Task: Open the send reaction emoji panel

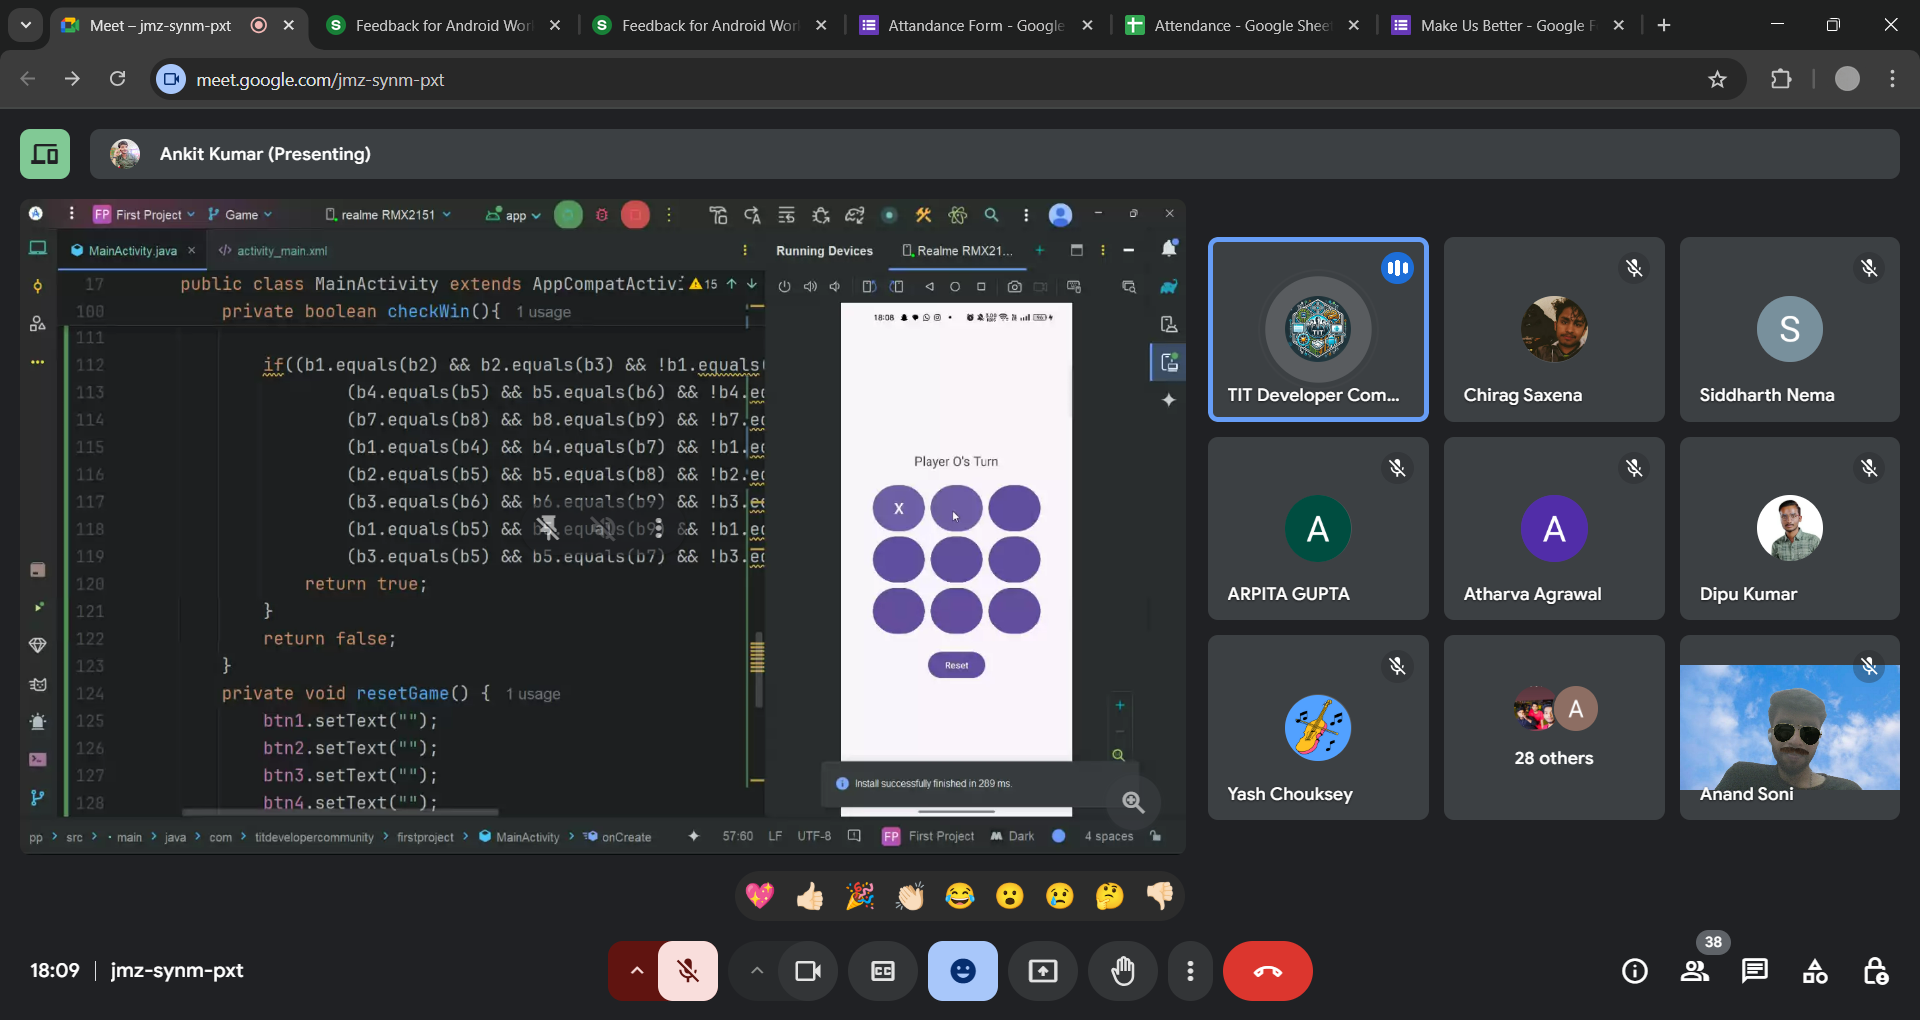Action: coord(962,971)
